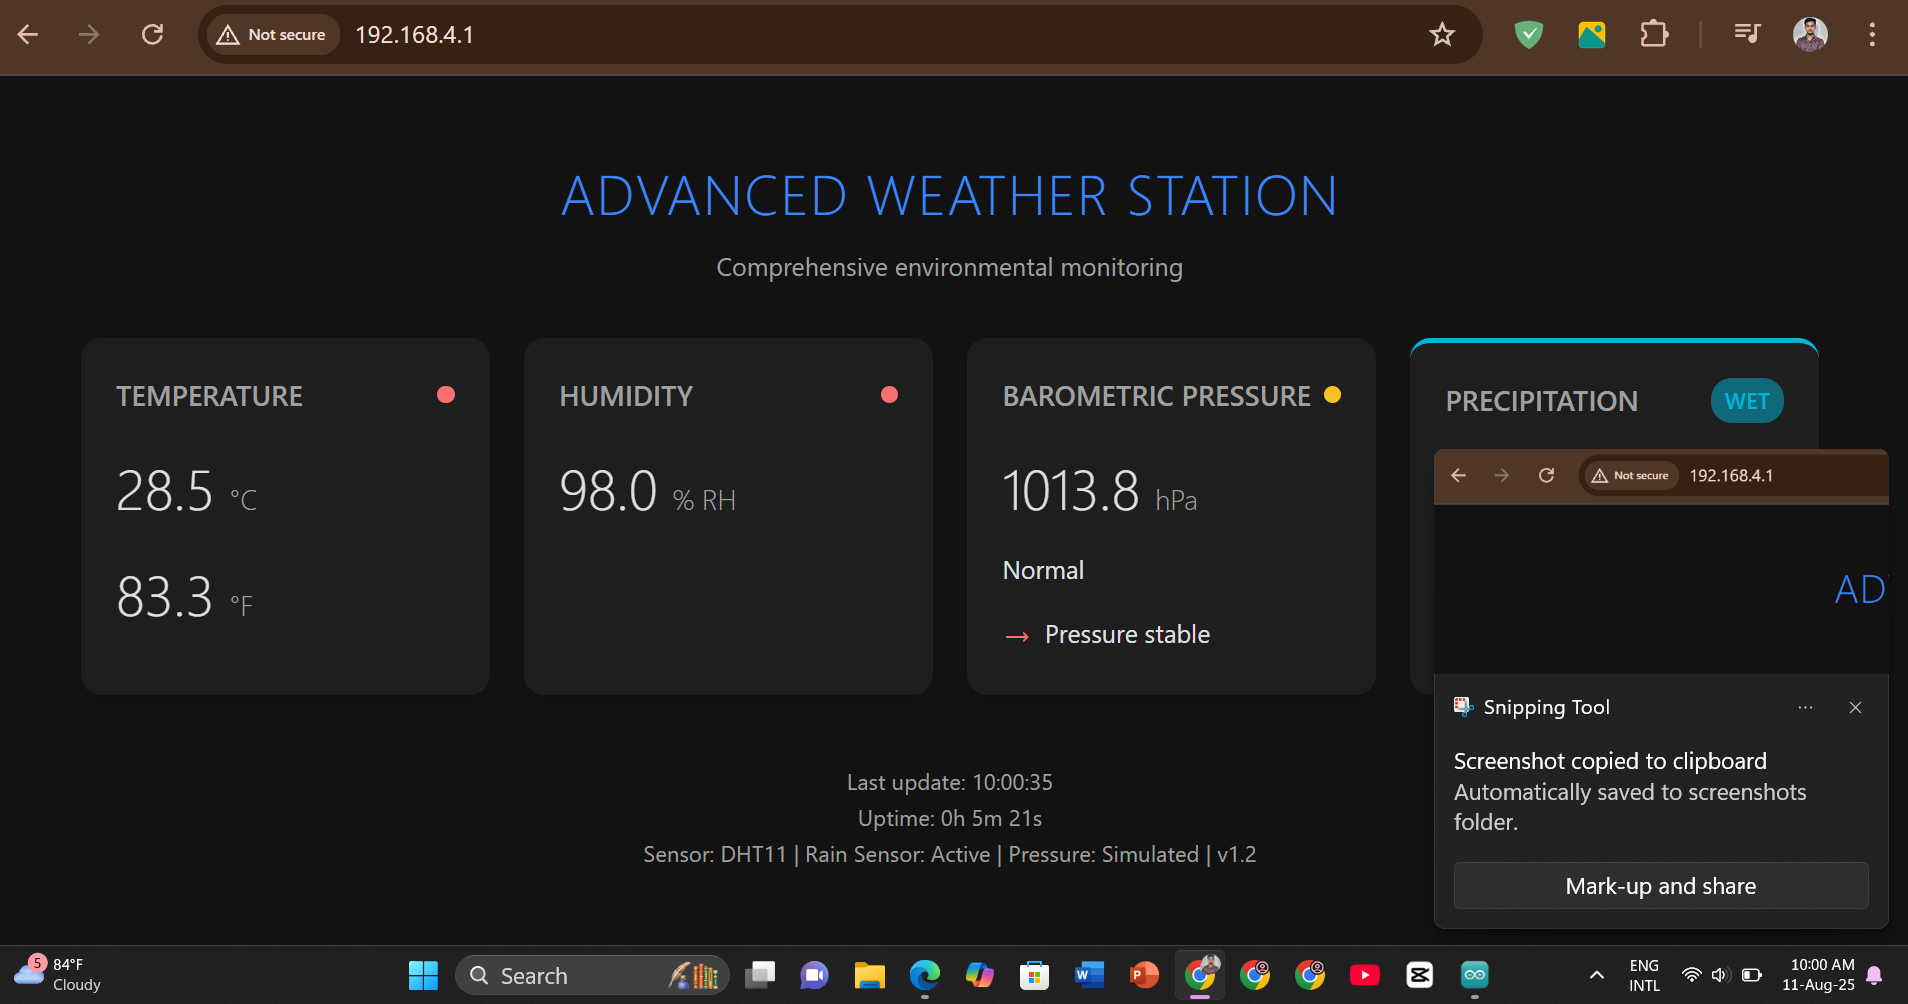Open the clock showing 10:00 AM 11-Aug-25
Screen dimensions: 1908x1004
pos(1819,975)
